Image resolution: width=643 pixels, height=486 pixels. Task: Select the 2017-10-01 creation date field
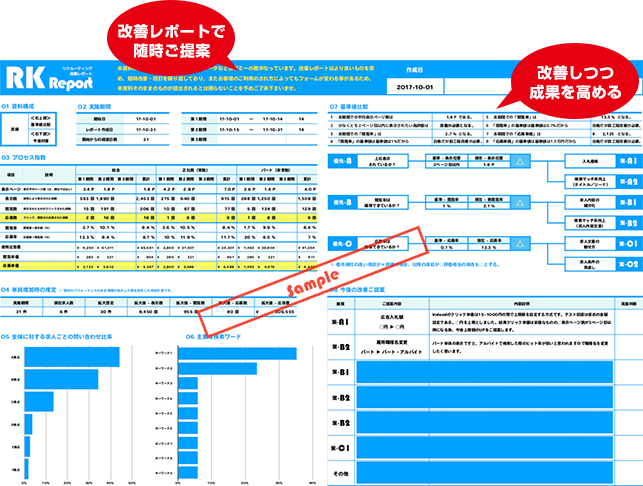point(415,87)
